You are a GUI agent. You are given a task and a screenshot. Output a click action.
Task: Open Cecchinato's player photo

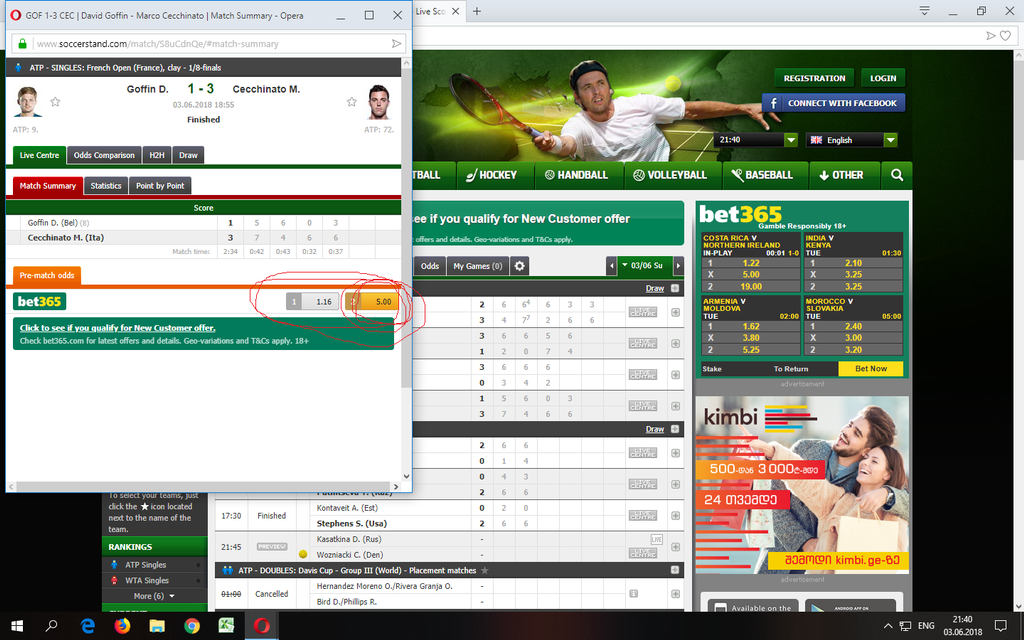pos(379,101)
